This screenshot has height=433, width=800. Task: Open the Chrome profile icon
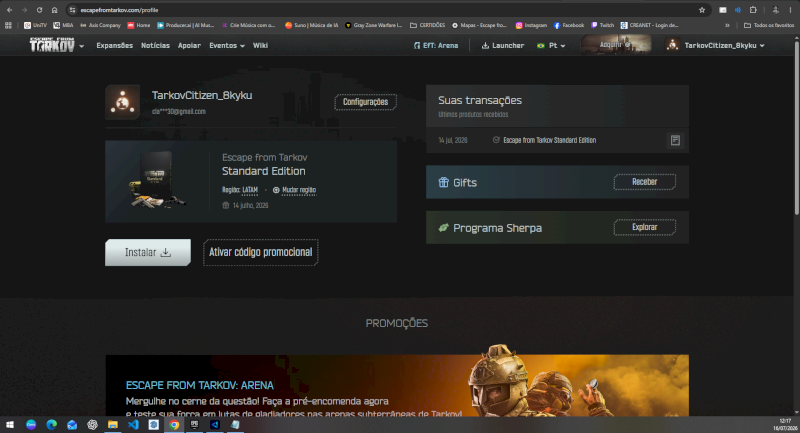coord(776,10)
